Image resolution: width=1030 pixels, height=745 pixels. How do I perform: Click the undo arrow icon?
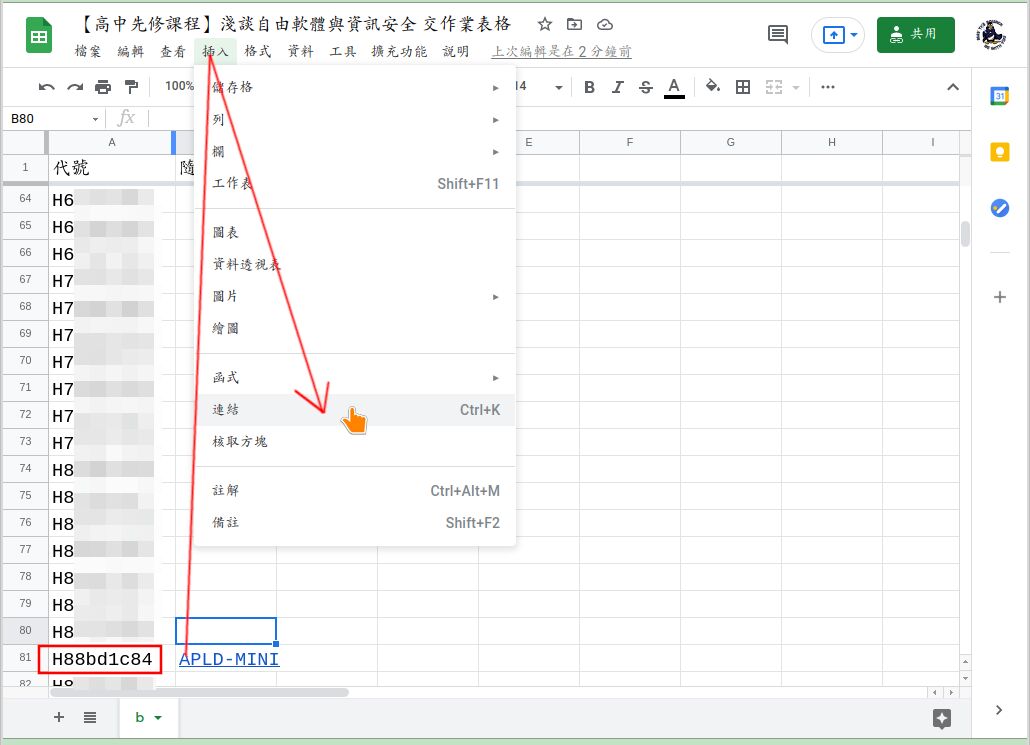[47, 87]
